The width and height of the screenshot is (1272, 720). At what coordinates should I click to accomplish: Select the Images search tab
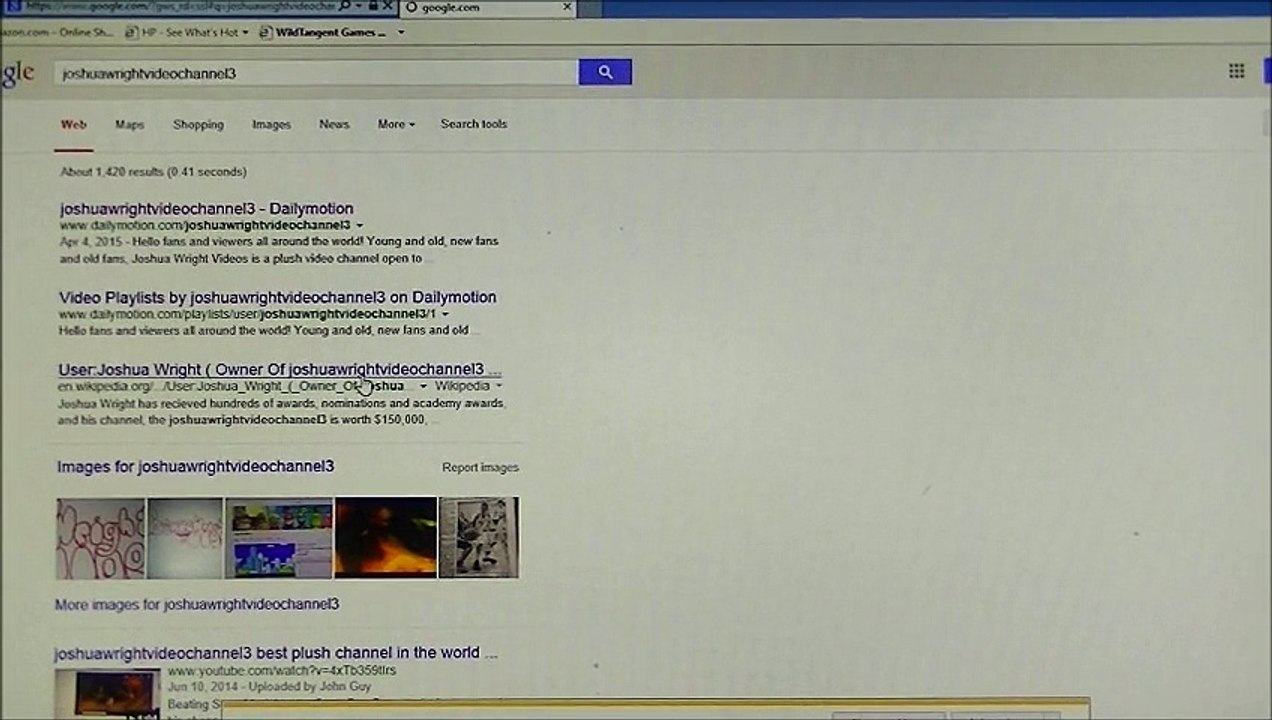271,125
